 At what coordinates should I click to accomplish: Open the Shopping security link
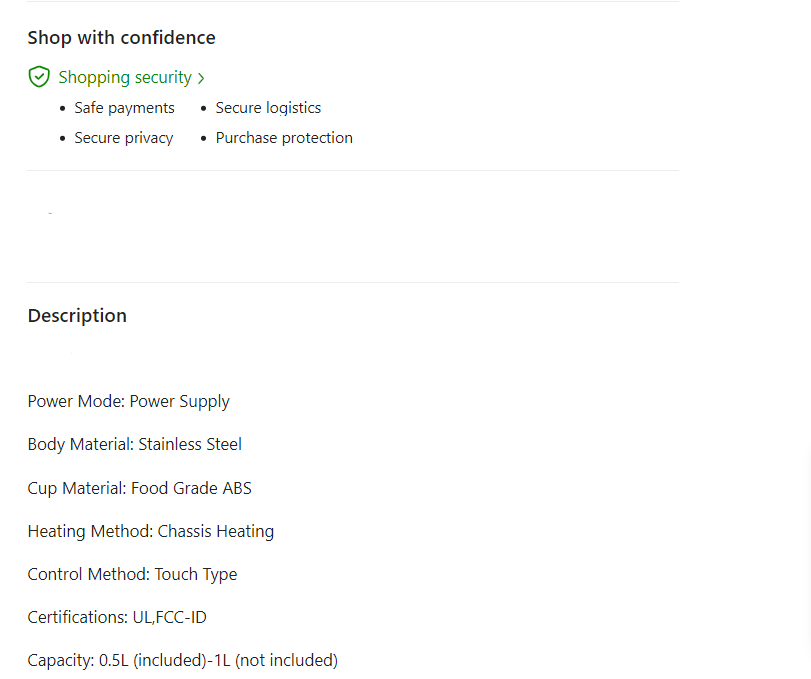pyautogui.click(x=125, y=77)
